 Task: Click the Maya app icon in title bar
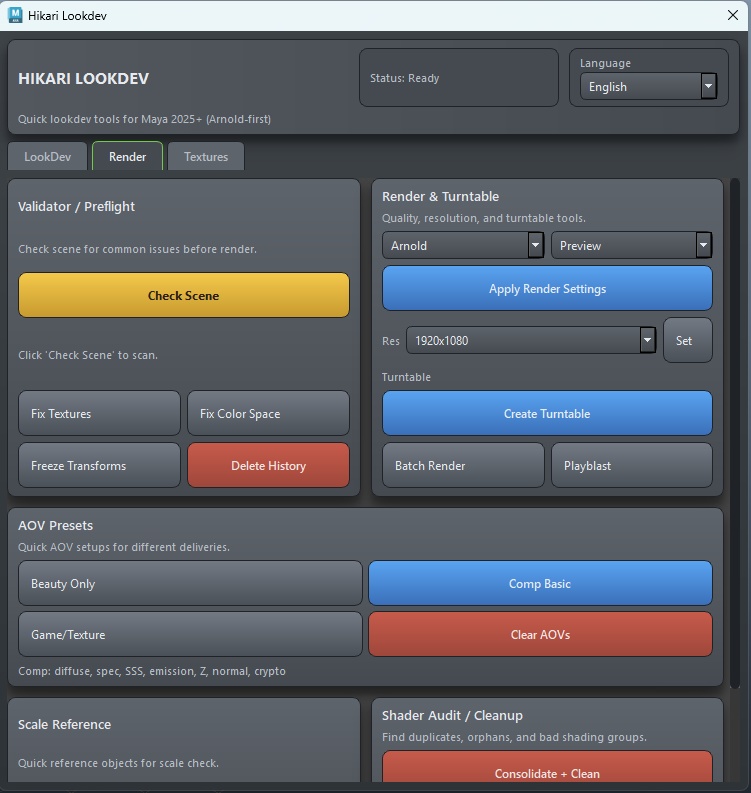coord(15,15)
